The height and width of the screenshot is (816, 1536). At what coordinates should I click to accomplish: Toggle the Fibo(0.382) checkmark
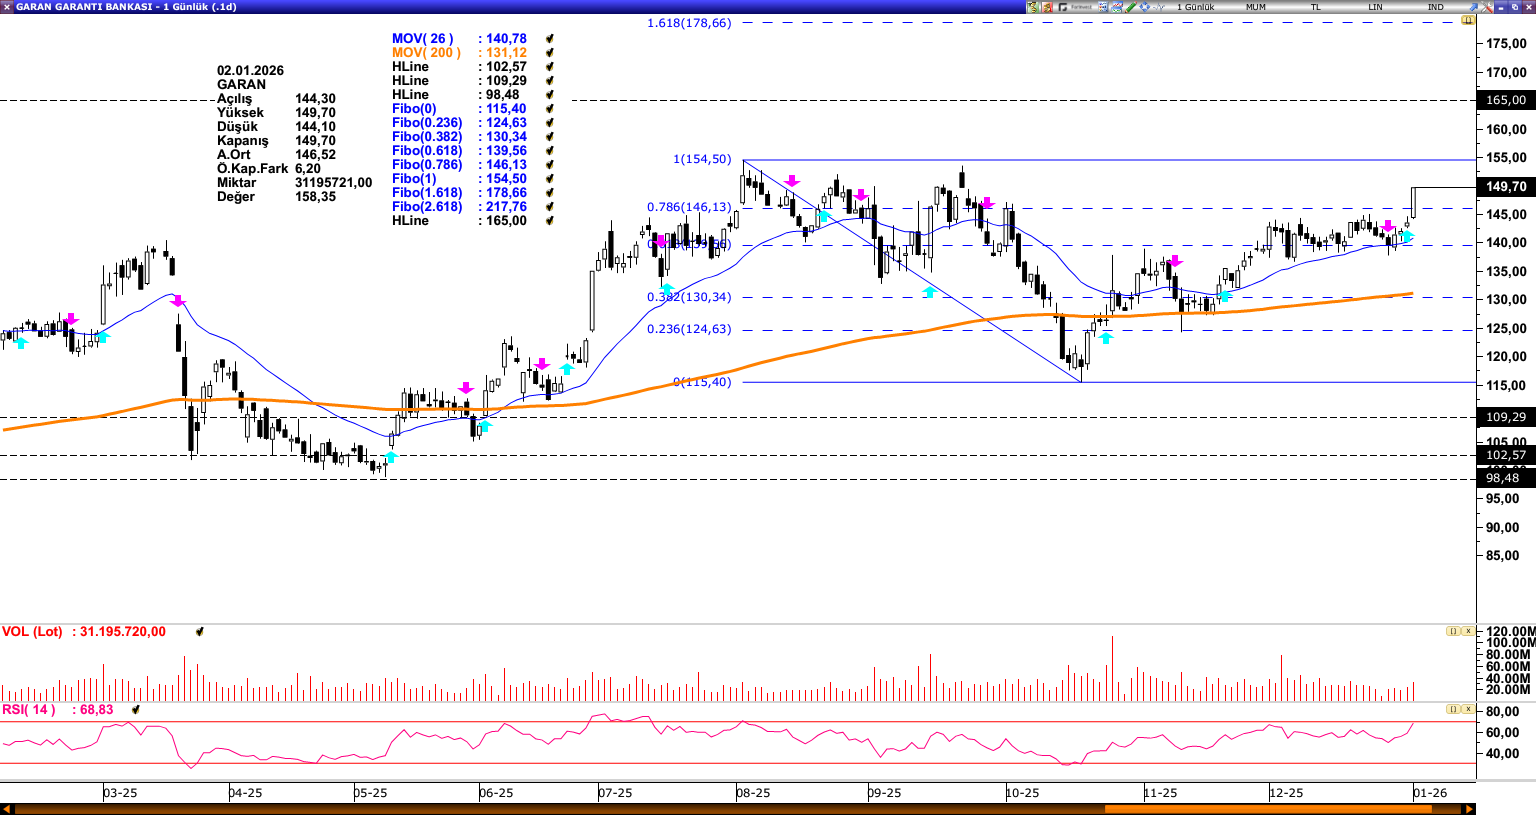[x=550, y=137]
